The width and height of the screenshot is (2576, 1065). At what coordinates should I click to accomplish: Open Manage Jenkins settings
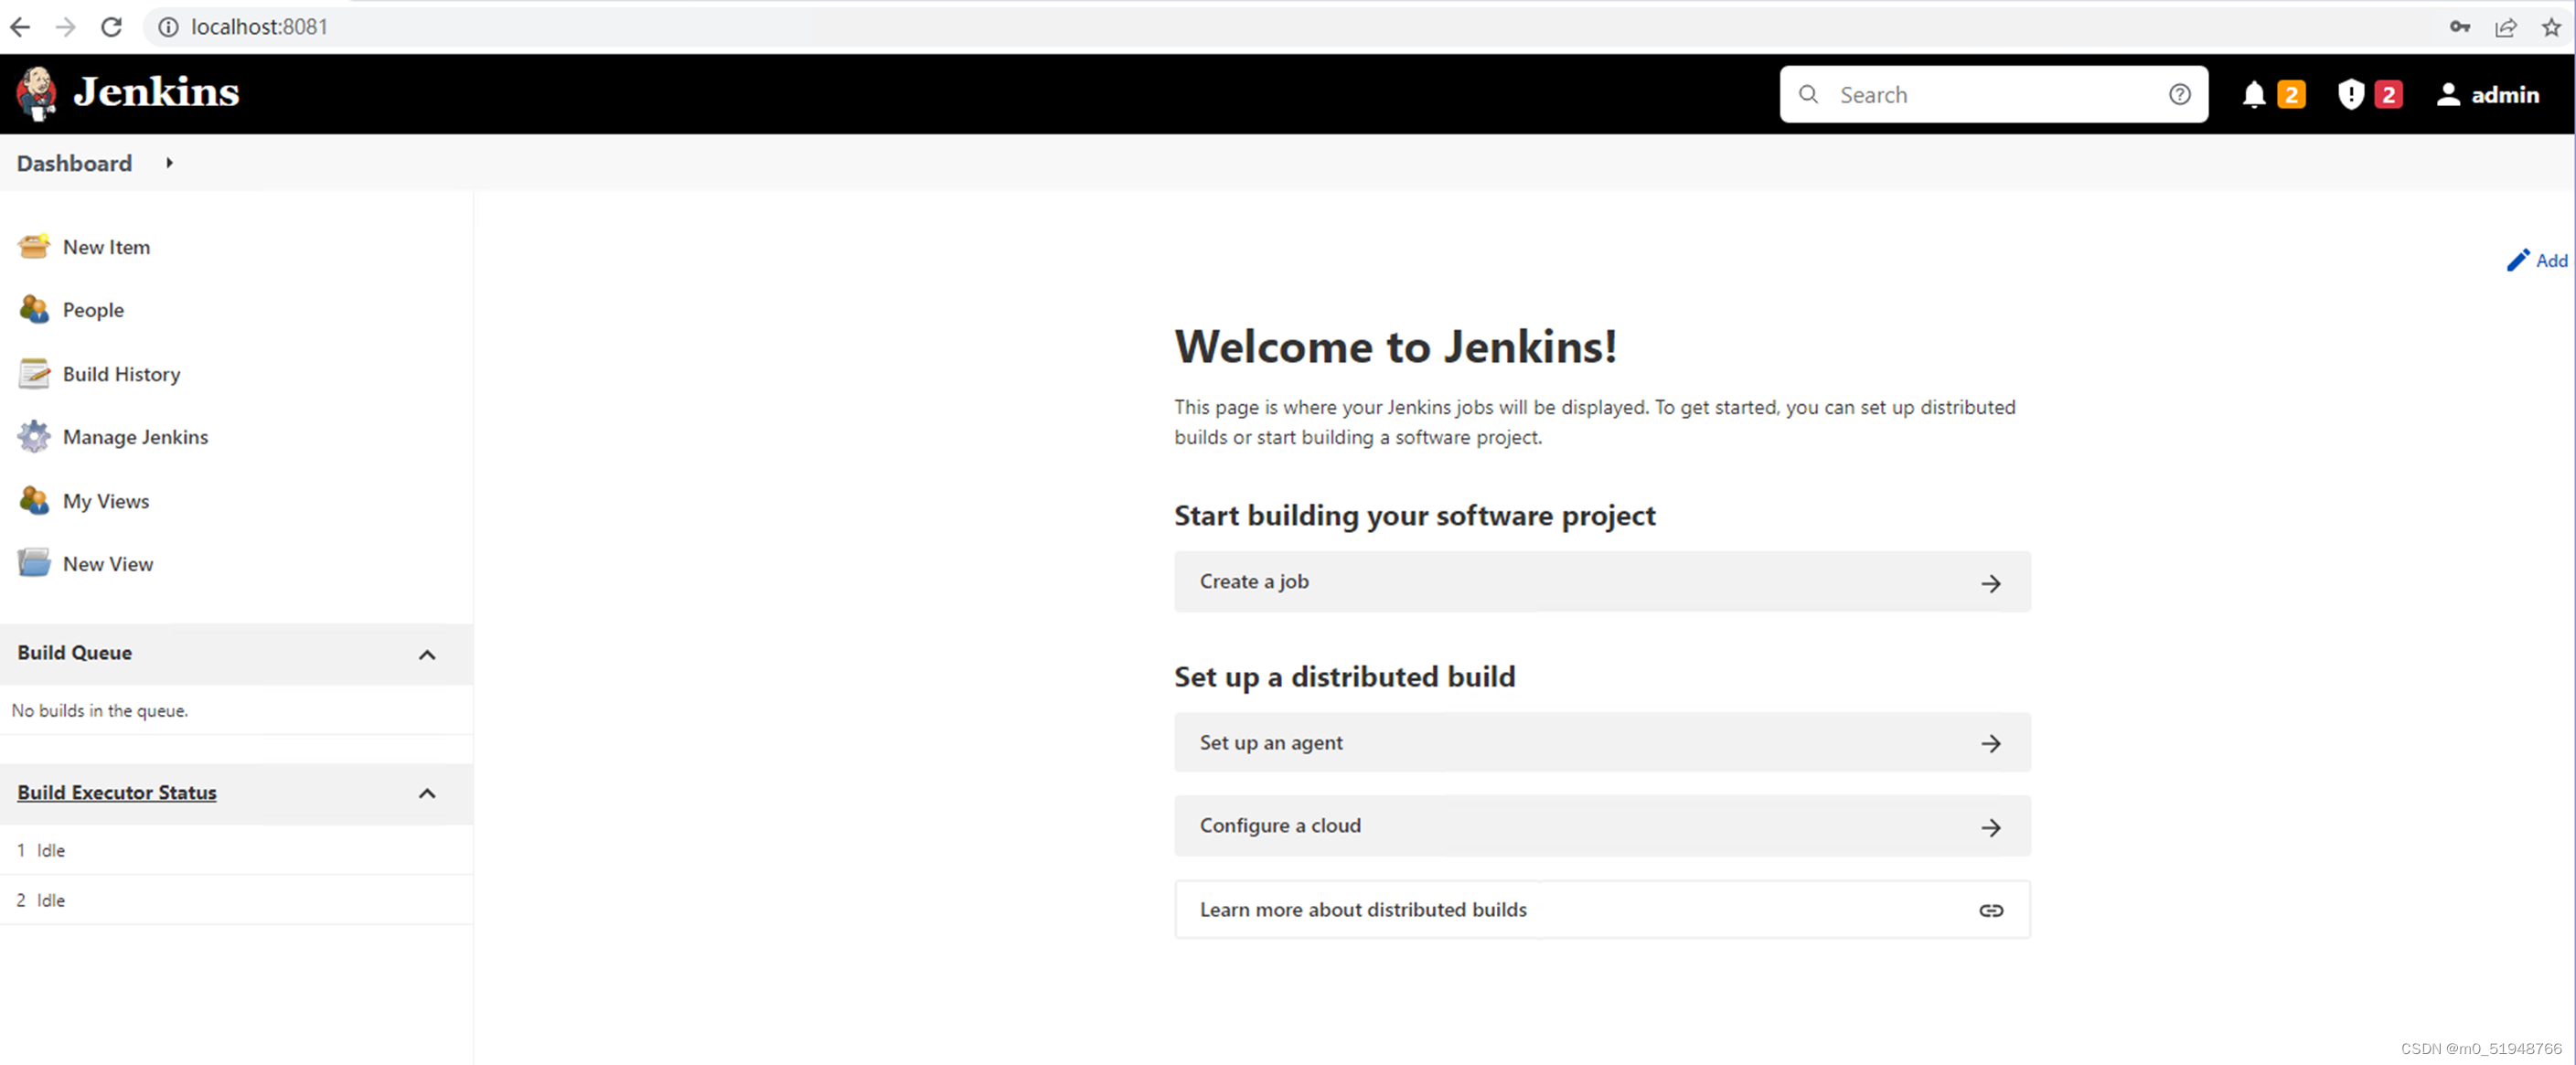[135, 437]
